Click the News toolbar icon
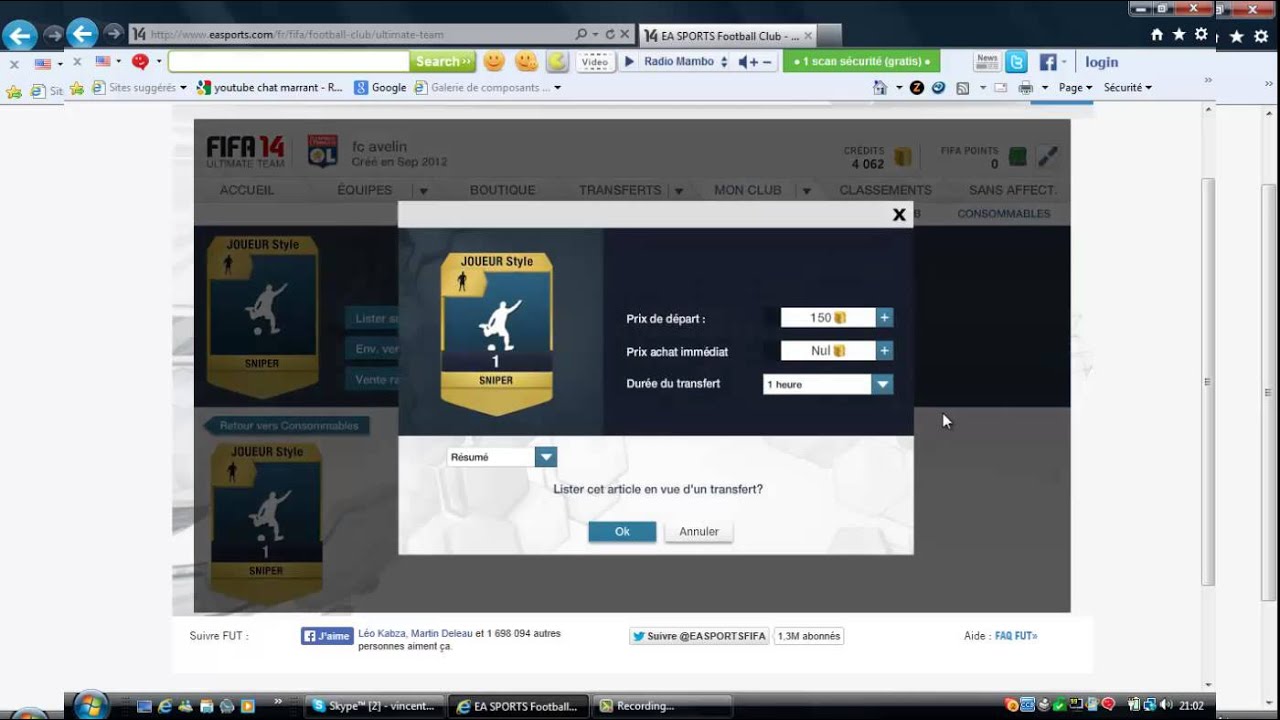This screenshot has height=720, width=1280. click(x=987, y=62)
